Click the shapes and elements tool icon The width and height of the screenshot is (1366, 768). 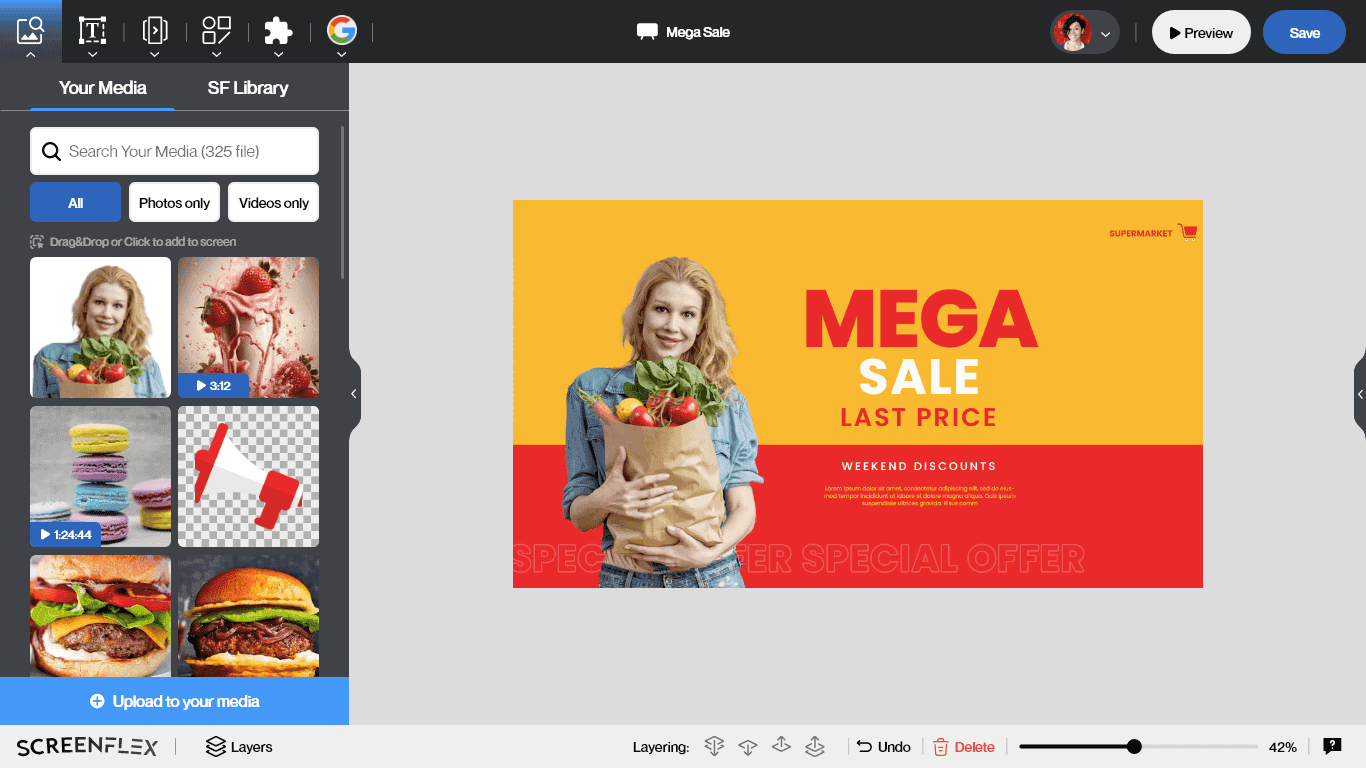point(216,30)
